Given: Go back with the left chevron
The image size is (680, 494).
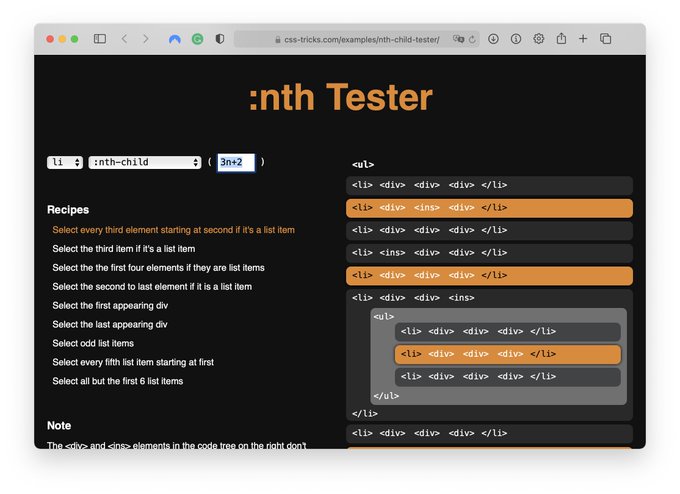Looking at the screenshot, I should click(124, 39).
